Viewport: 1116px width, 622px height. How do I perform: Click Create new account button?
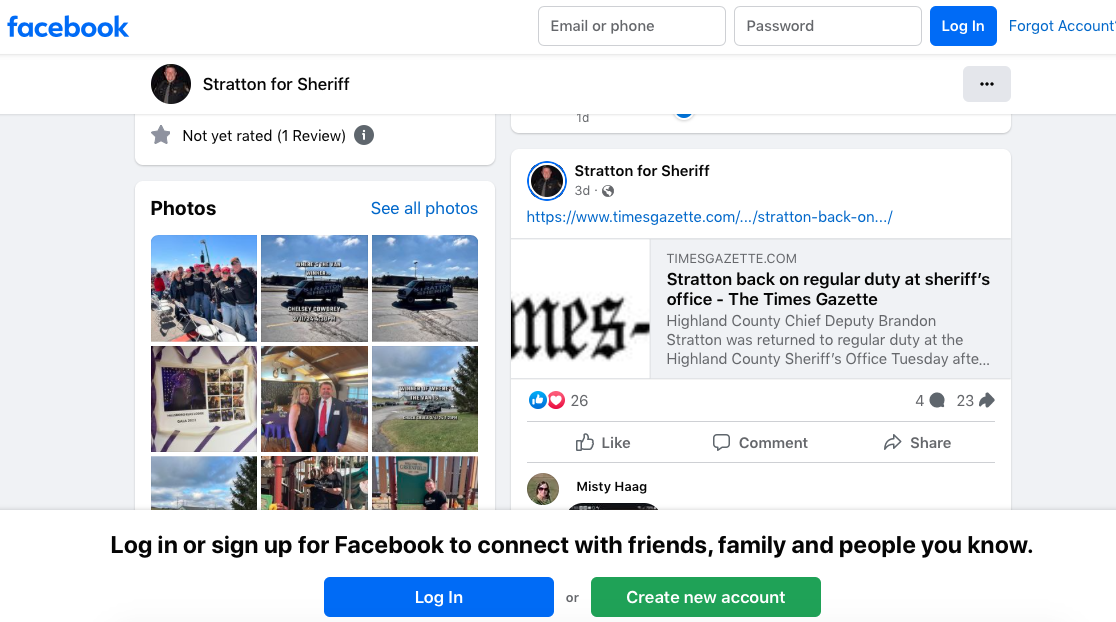(705, 597)
